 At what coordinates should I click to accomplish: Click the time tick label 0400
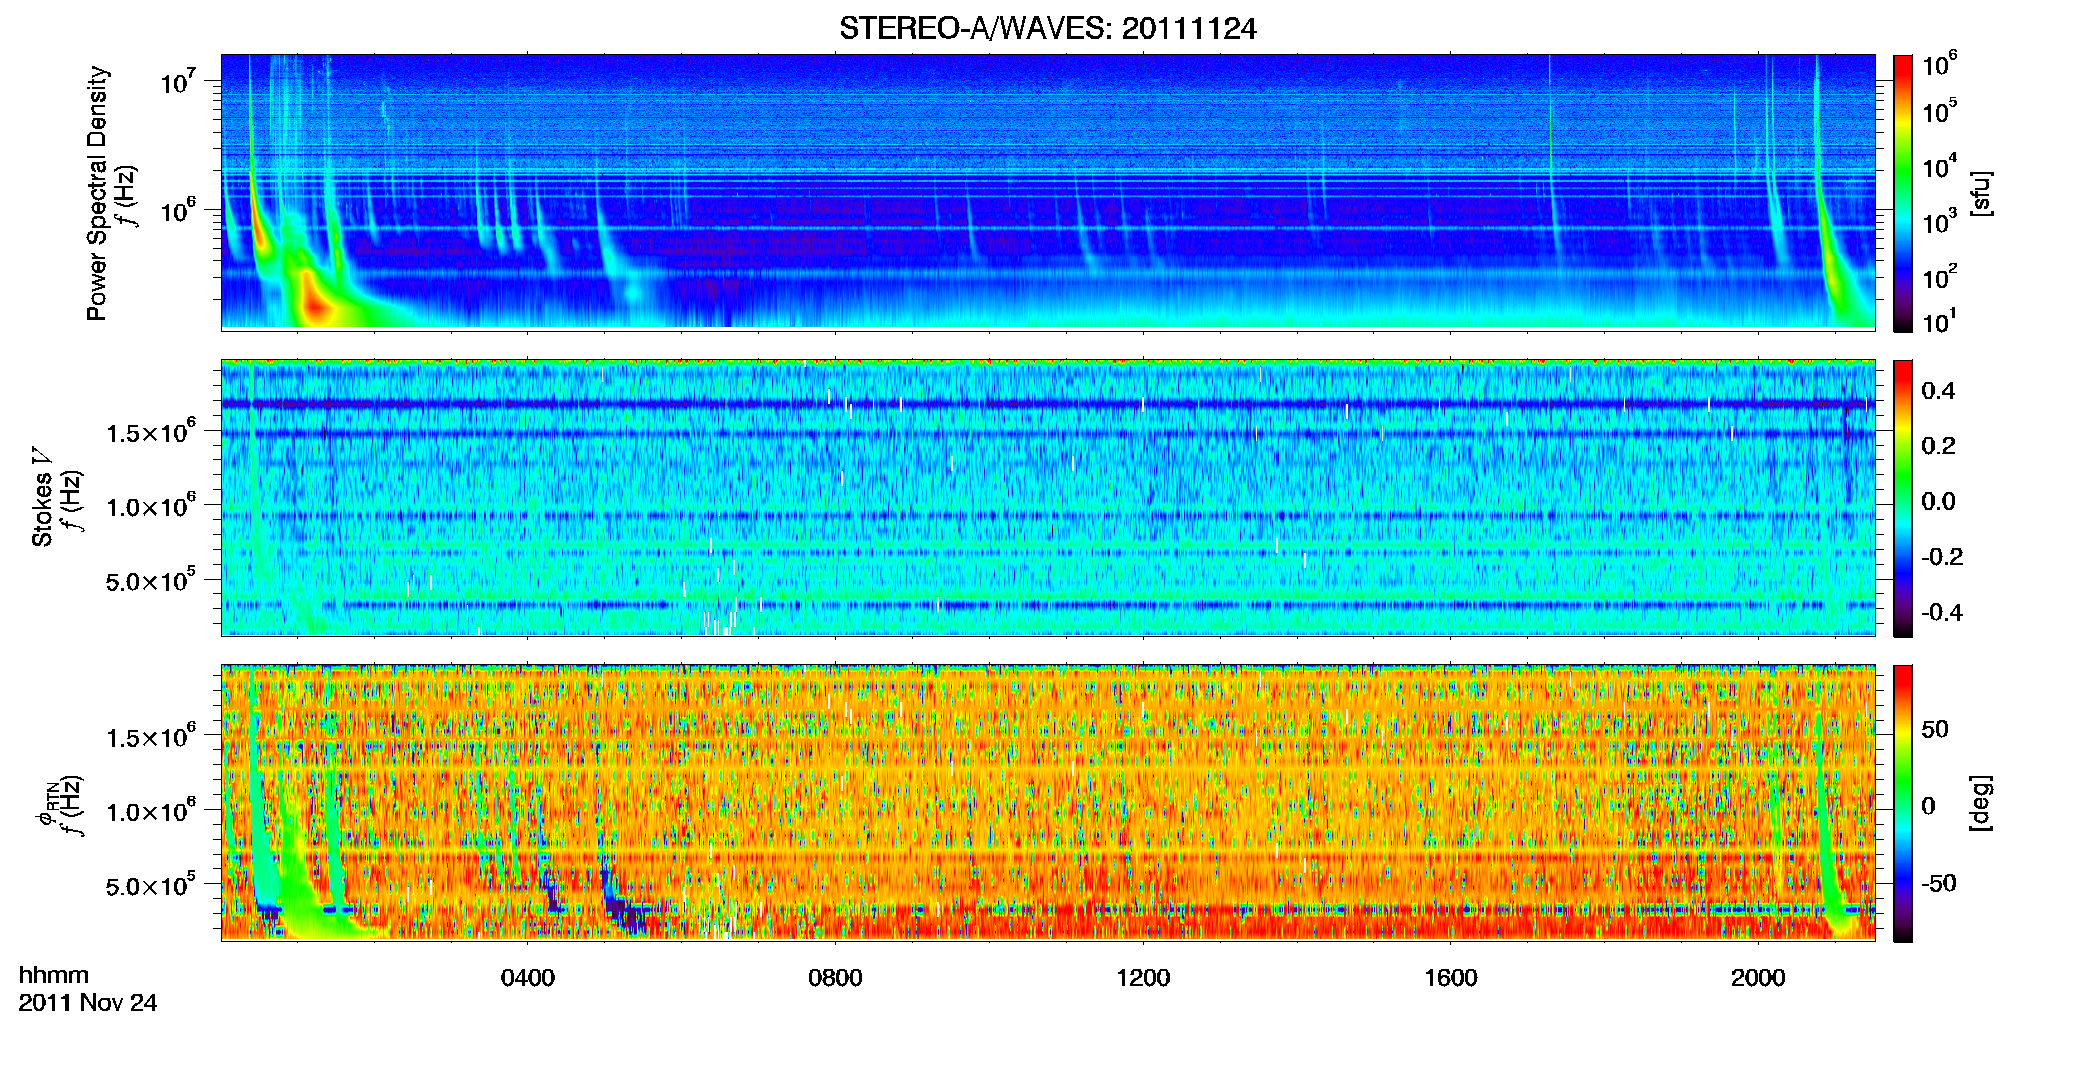click(527, 978)
